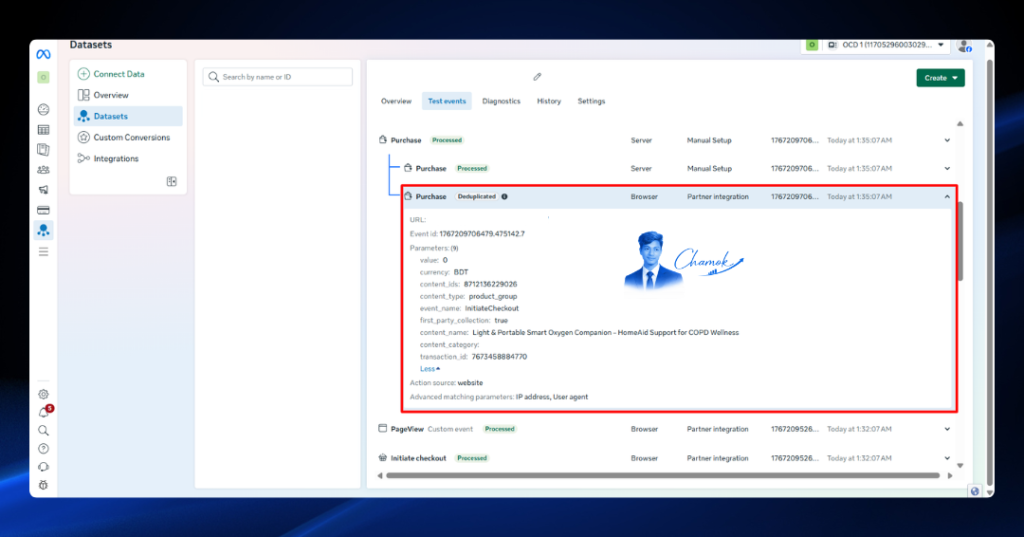Open the billing credit card icon

pos(43,210)
